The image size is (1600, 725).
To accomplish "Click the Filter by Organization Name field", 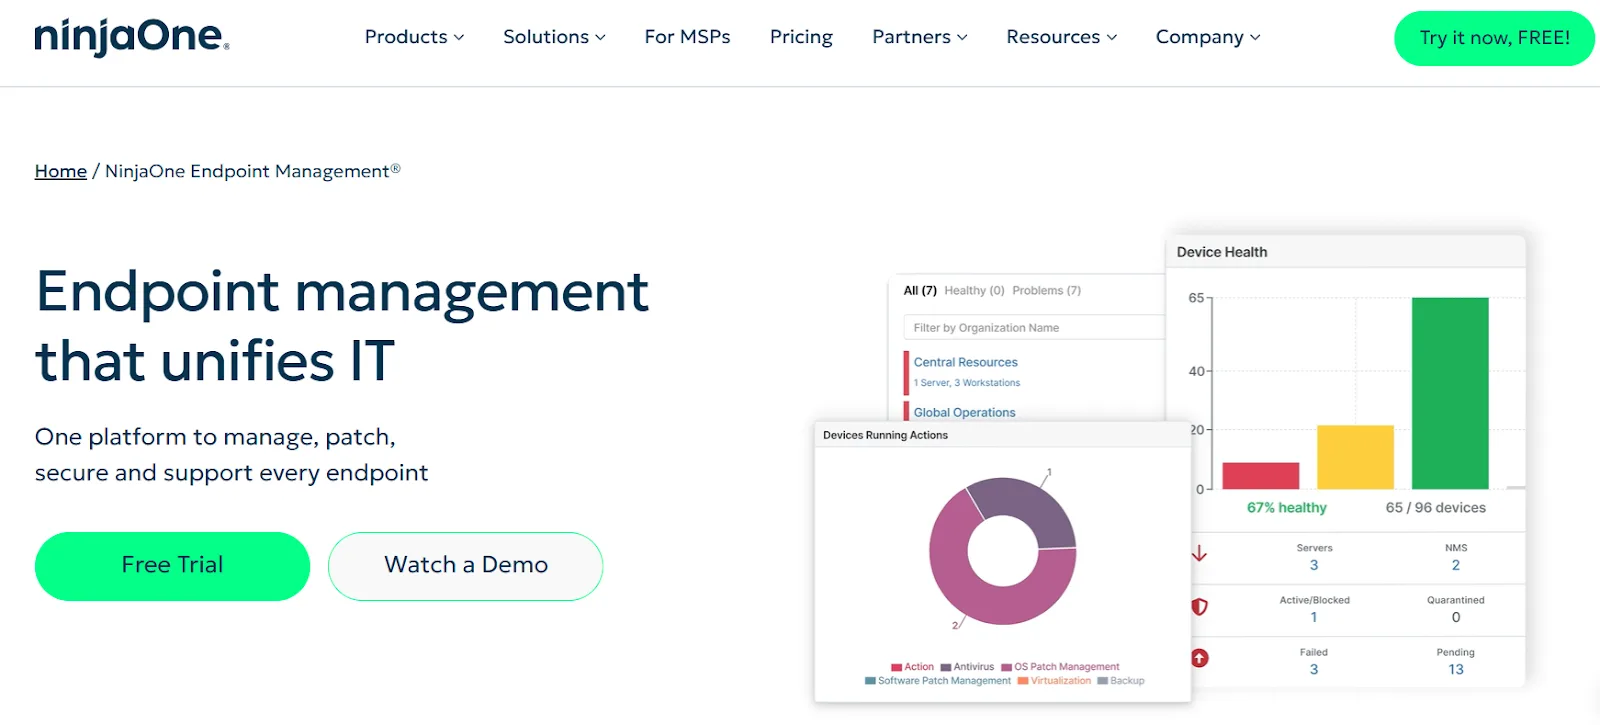I will pyautogui.click(x=1034, y=328).
